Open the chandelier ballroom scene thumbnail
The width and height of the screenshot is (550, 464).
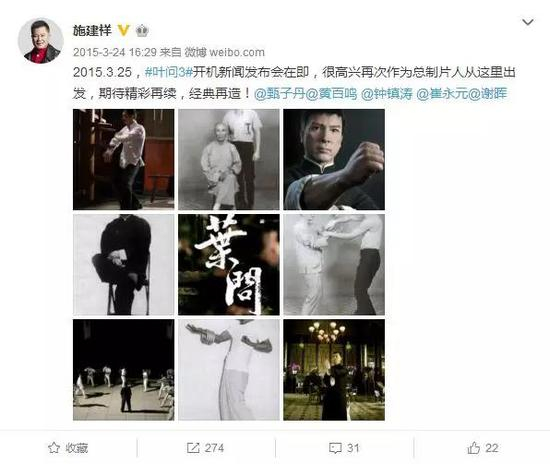click(x=334, y=370)
